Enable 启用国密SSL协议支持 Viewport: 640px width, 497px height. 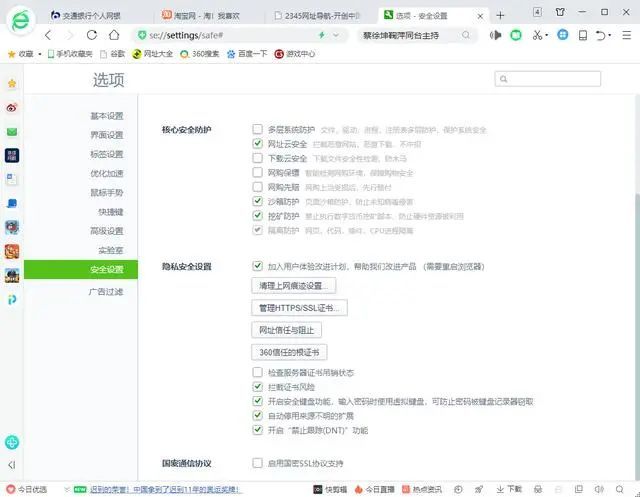[x=257, y=463]
